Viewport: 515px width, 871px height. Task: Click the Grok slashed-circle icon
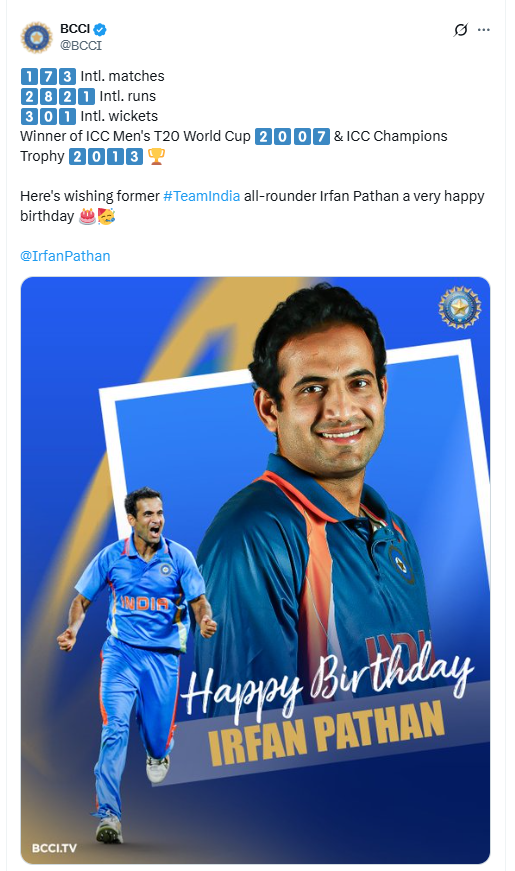tap(461, 29)
